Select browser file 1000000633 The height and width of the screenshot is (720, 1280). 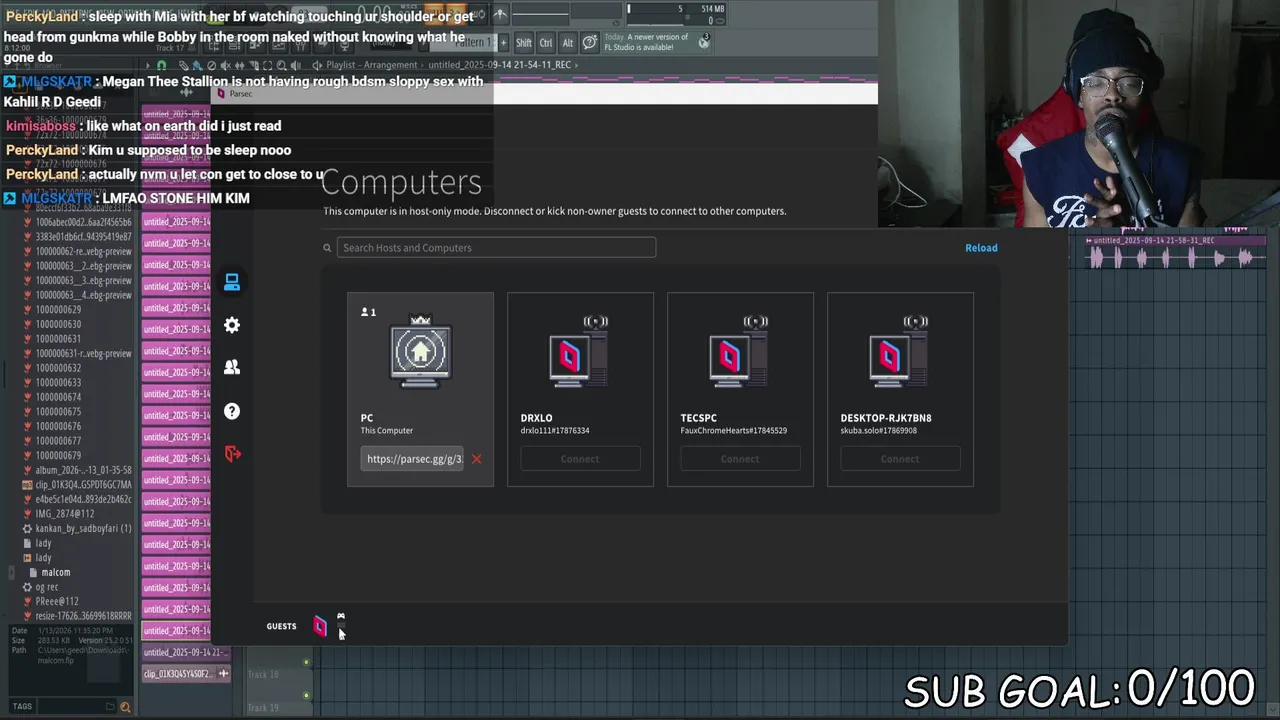(58, 383)
